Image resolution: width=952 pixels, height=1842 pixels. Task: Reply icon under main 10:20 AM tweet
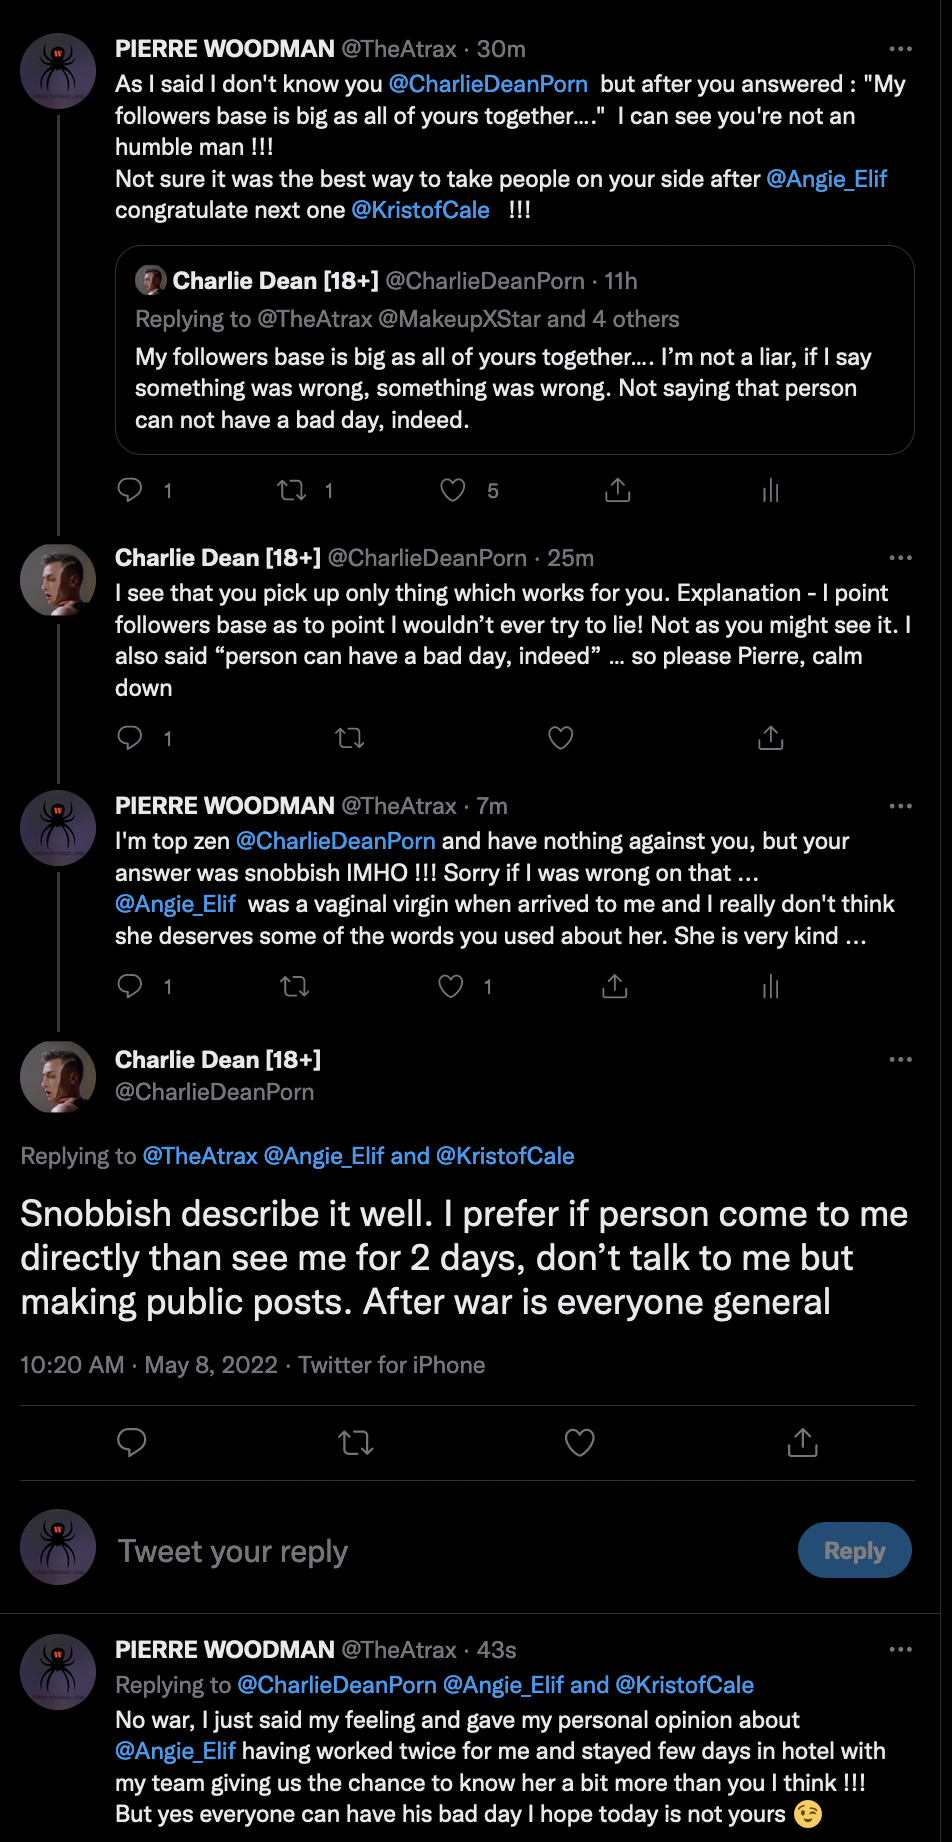(132, 1442)
